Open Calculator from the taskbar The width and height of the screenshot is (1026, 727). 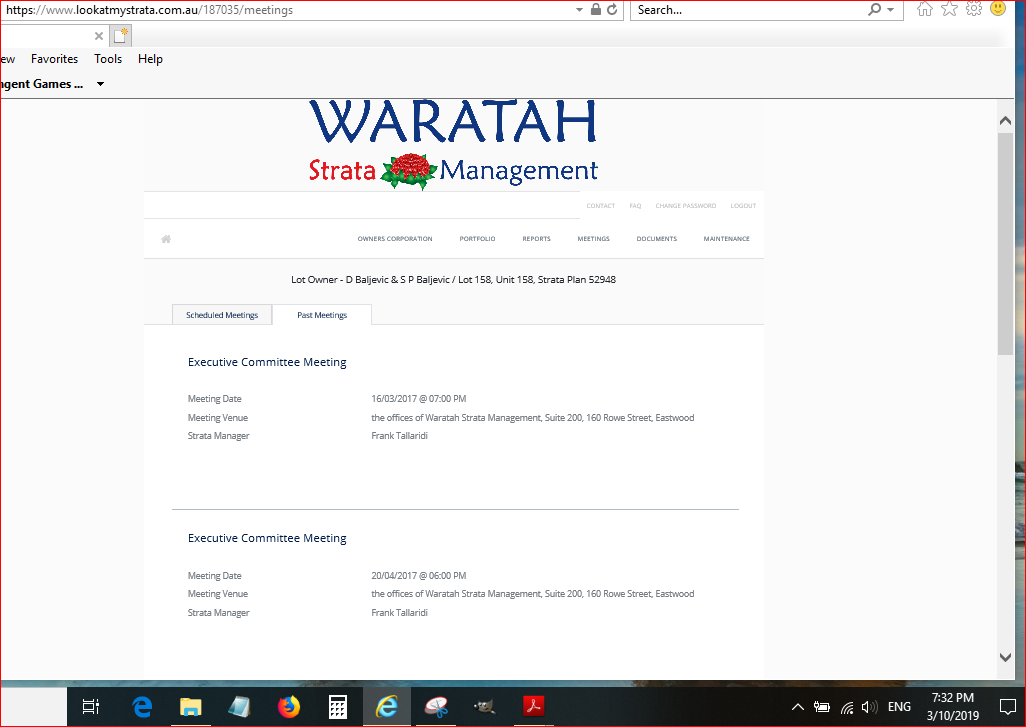(338, 707)
